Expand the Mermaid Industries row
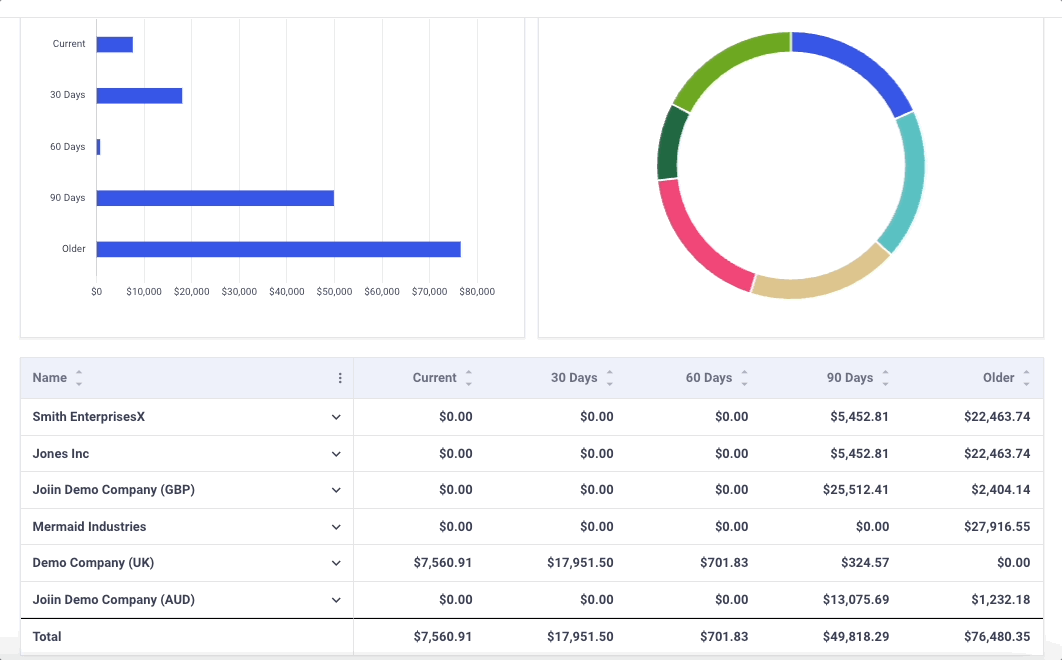The image size is (1062, 660). point(336,527)
